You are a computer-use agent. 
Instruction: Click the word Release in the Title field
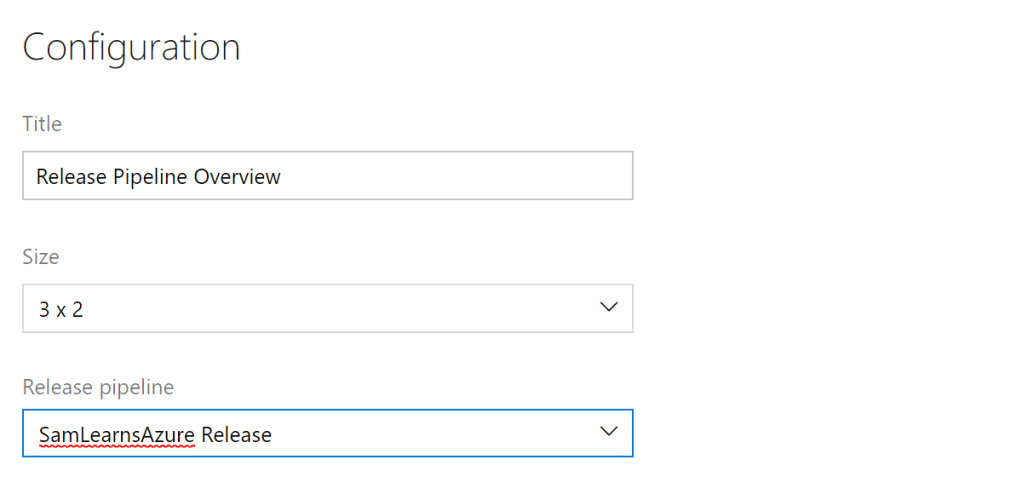(x=69, y=177)
